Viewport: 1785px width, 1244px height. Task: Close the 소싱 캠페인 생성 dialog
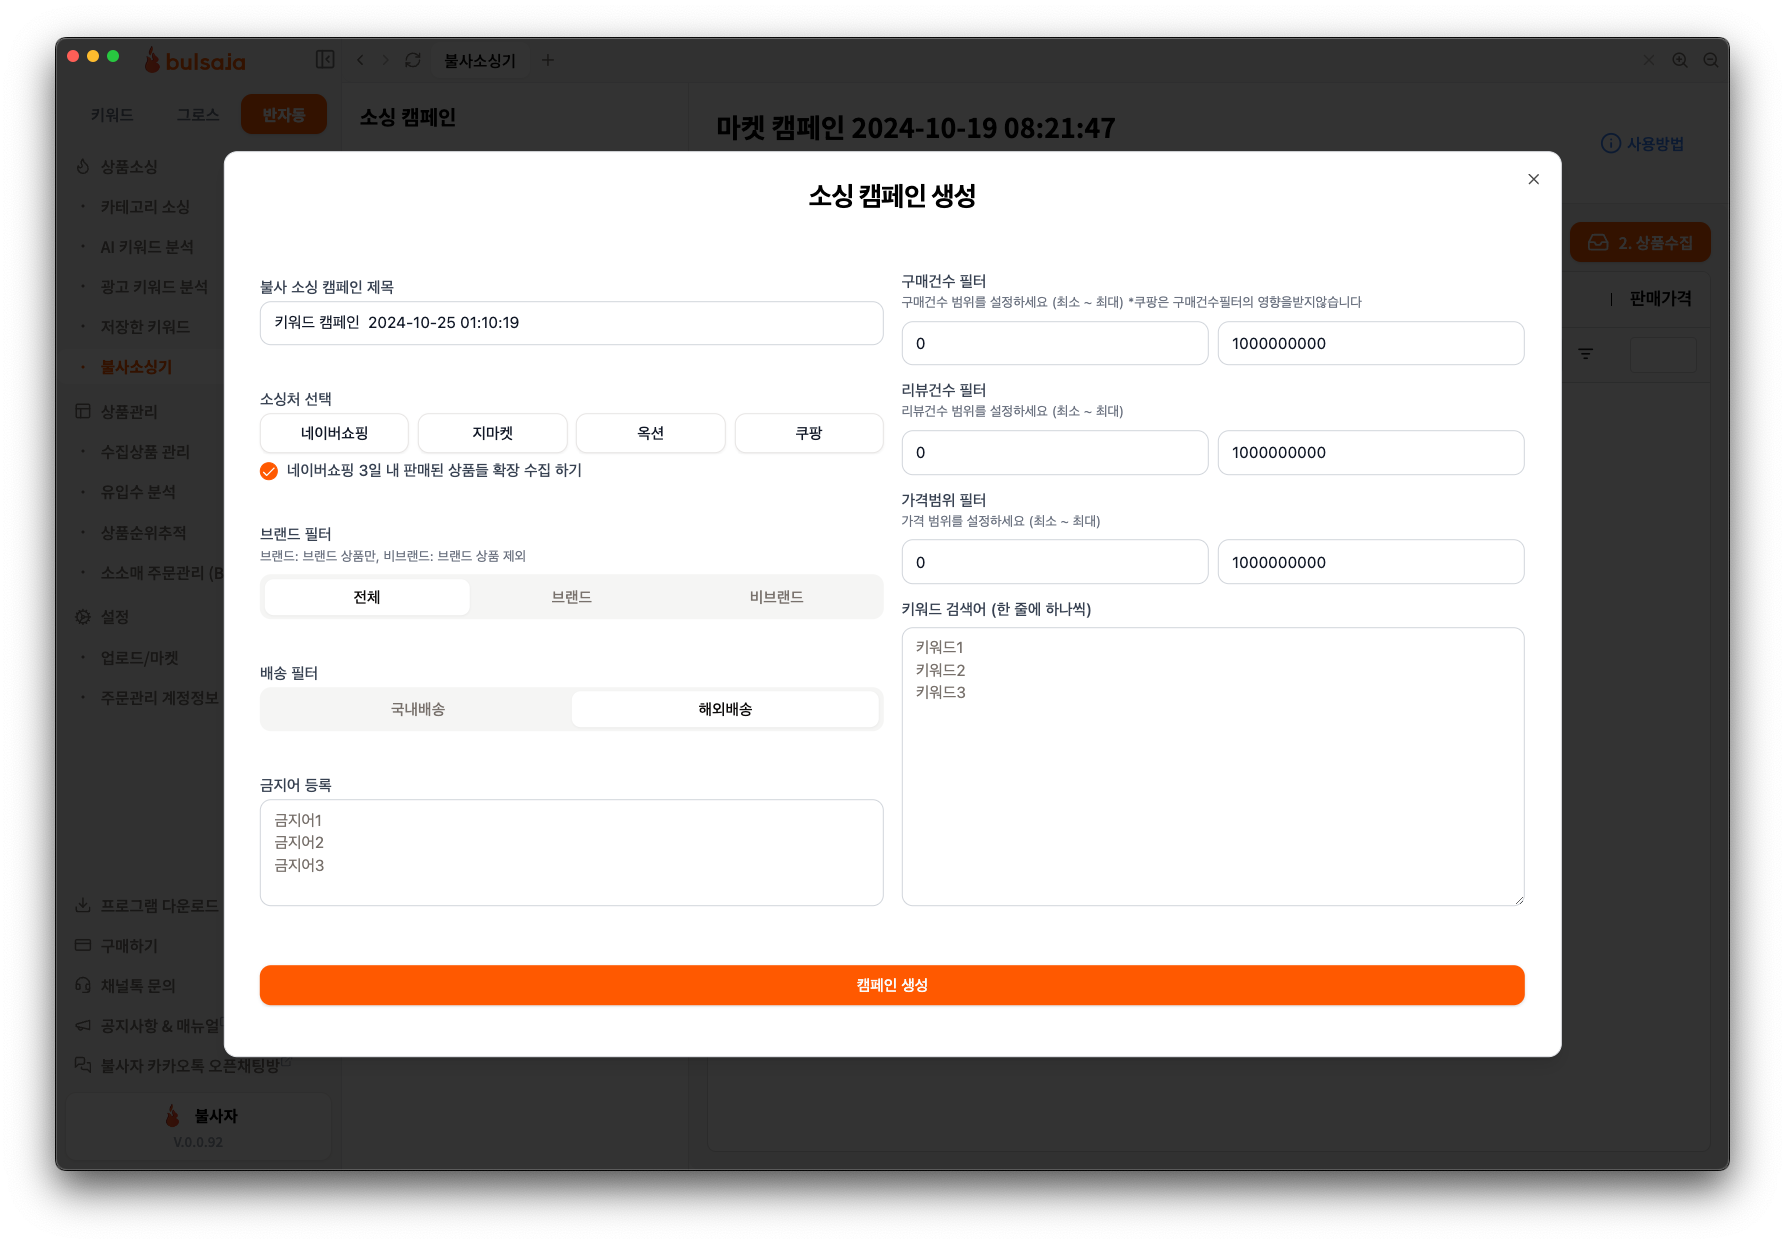coord(1533,179)
